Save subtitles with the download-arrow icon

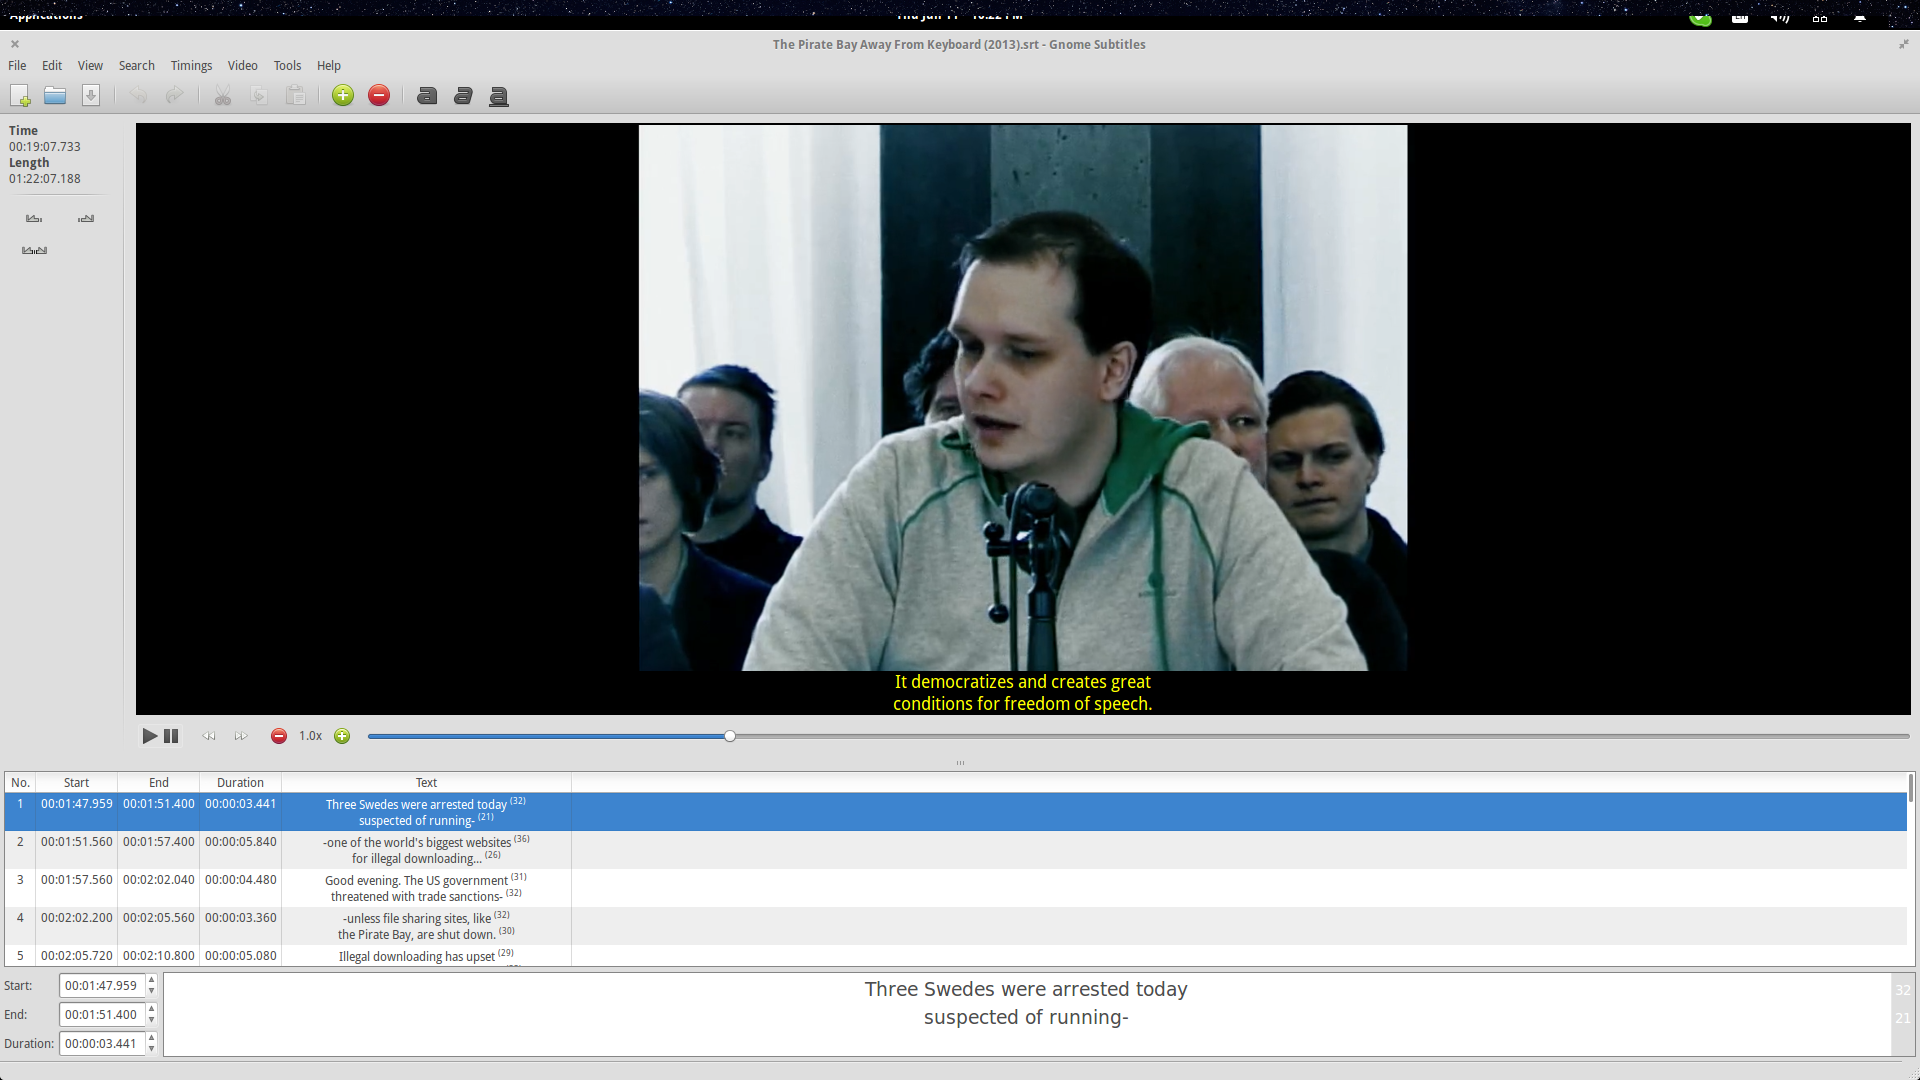click(91, 95)
